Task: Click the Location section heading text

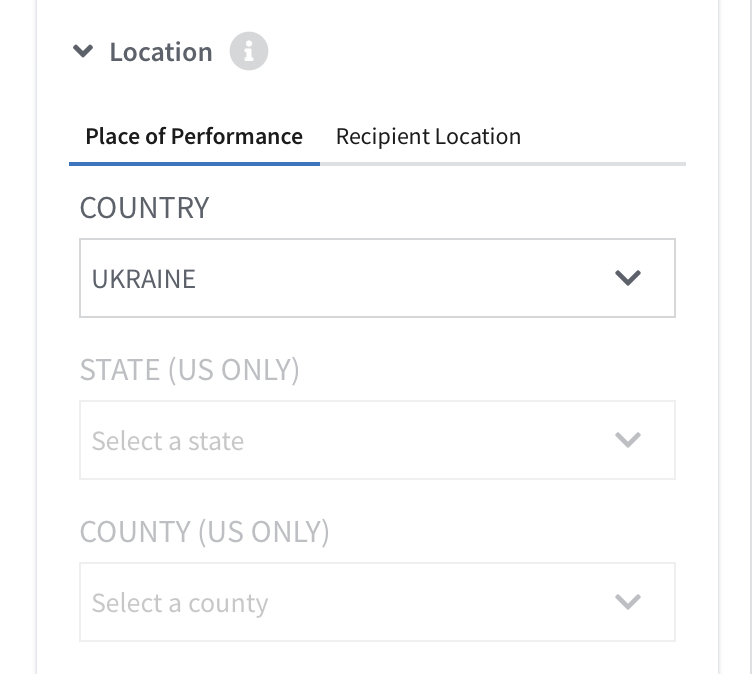Action: pos(161,52)
